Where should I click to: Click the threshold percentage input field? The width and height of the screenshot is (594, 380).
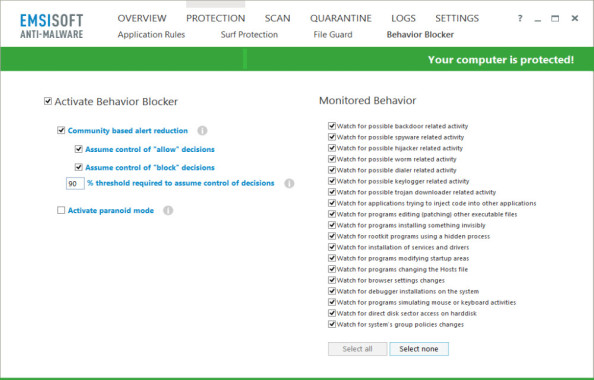(x=75, y=183)
